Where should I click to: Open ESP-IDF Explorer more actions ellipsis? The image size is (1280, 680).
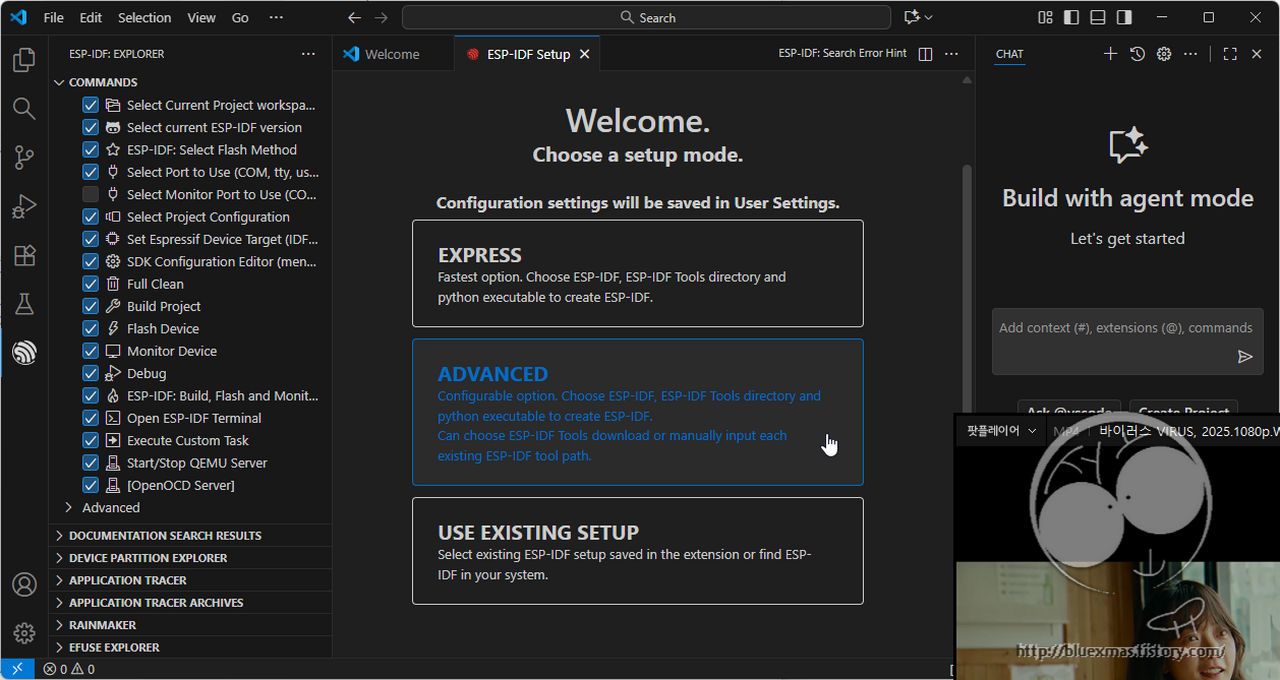pos(308,54)
